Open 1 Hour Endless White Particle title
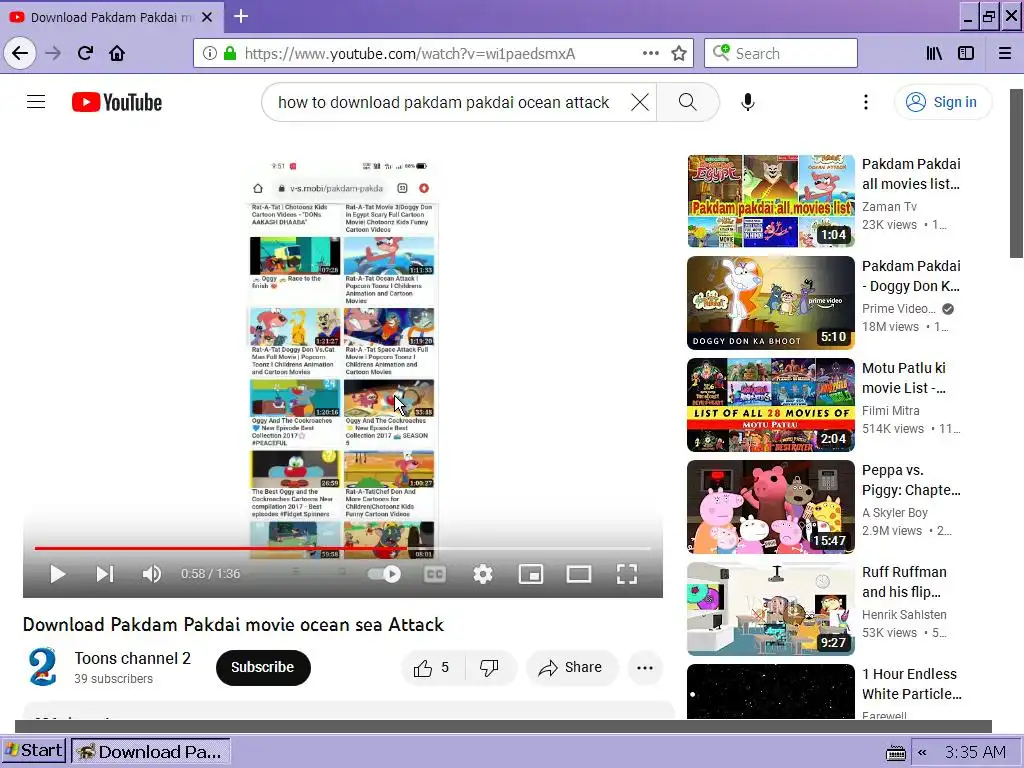 [912, 684]
